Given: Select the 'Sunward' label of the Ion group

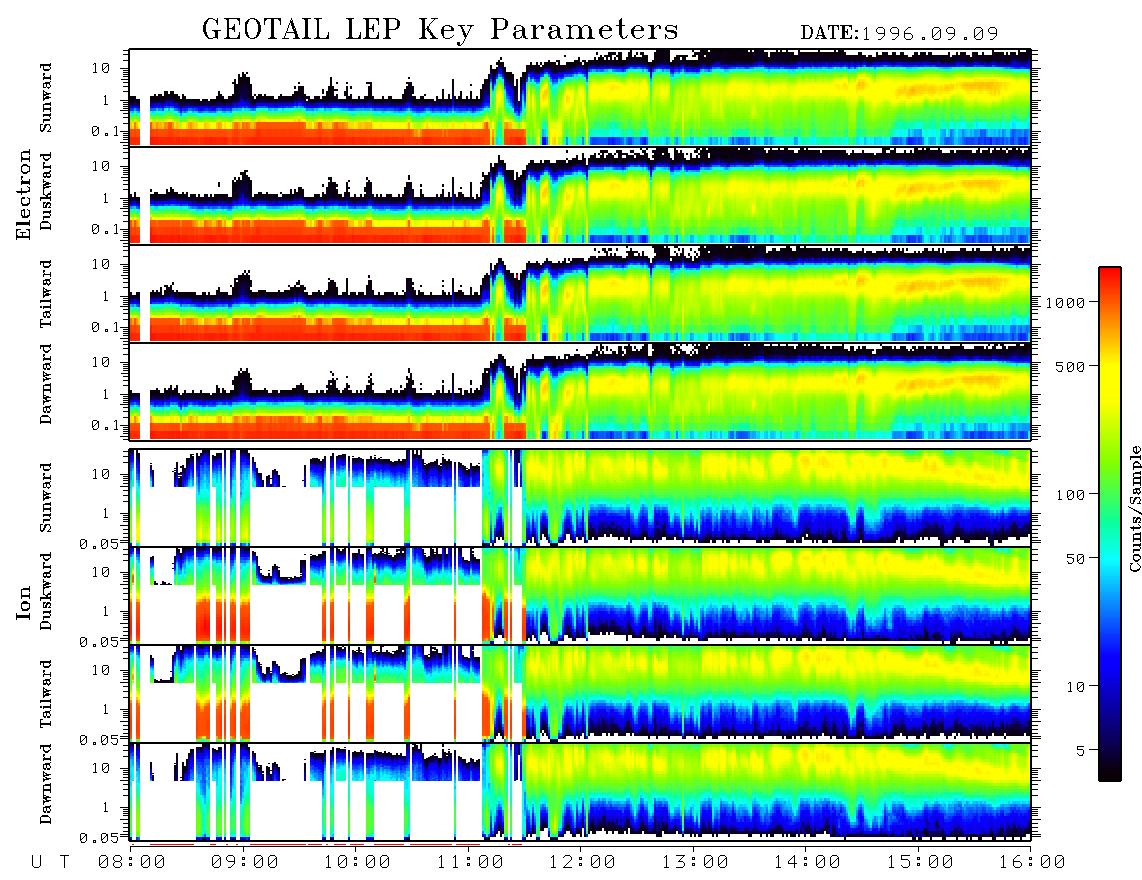Looking at the screenshot, I should pos(46,497).
